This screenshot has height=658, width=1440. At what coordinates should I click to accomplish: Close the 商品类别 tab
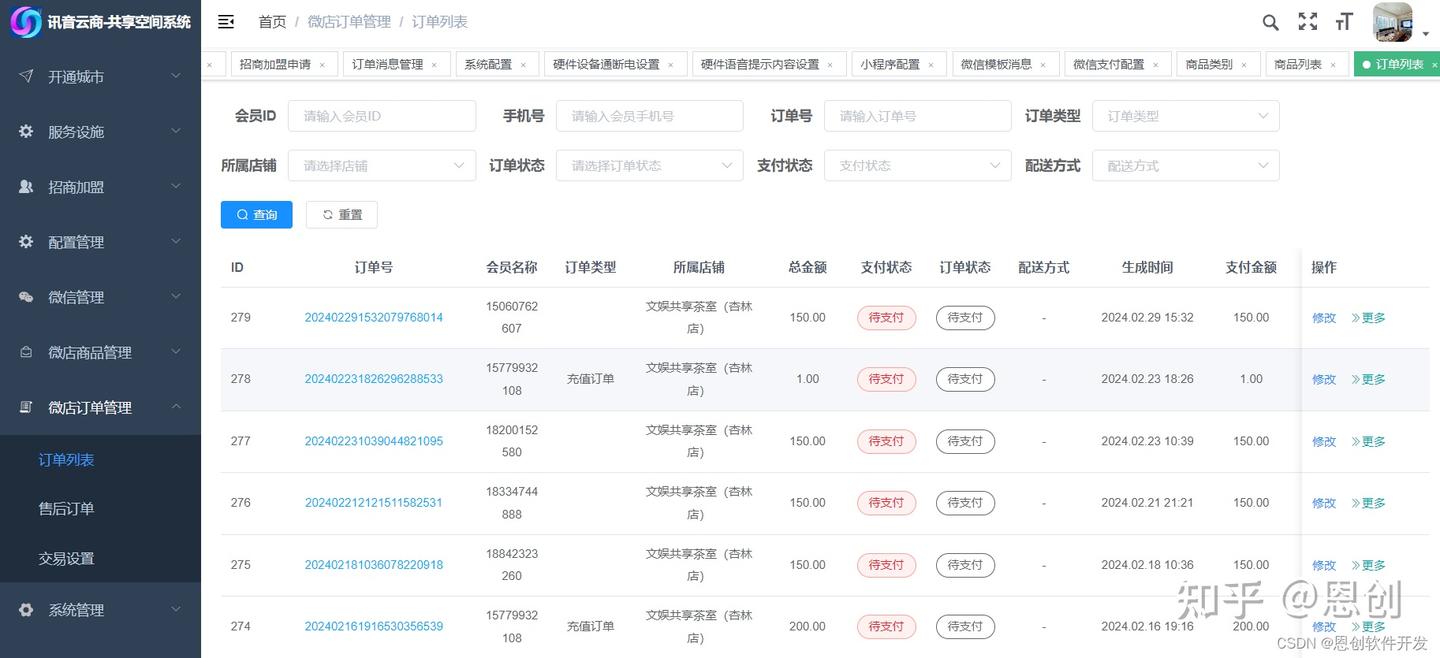(x=1244, y=65)
